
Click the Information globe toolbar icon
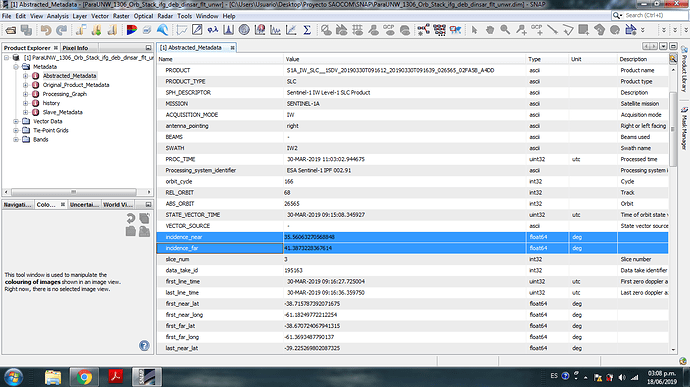coord(244,30)
